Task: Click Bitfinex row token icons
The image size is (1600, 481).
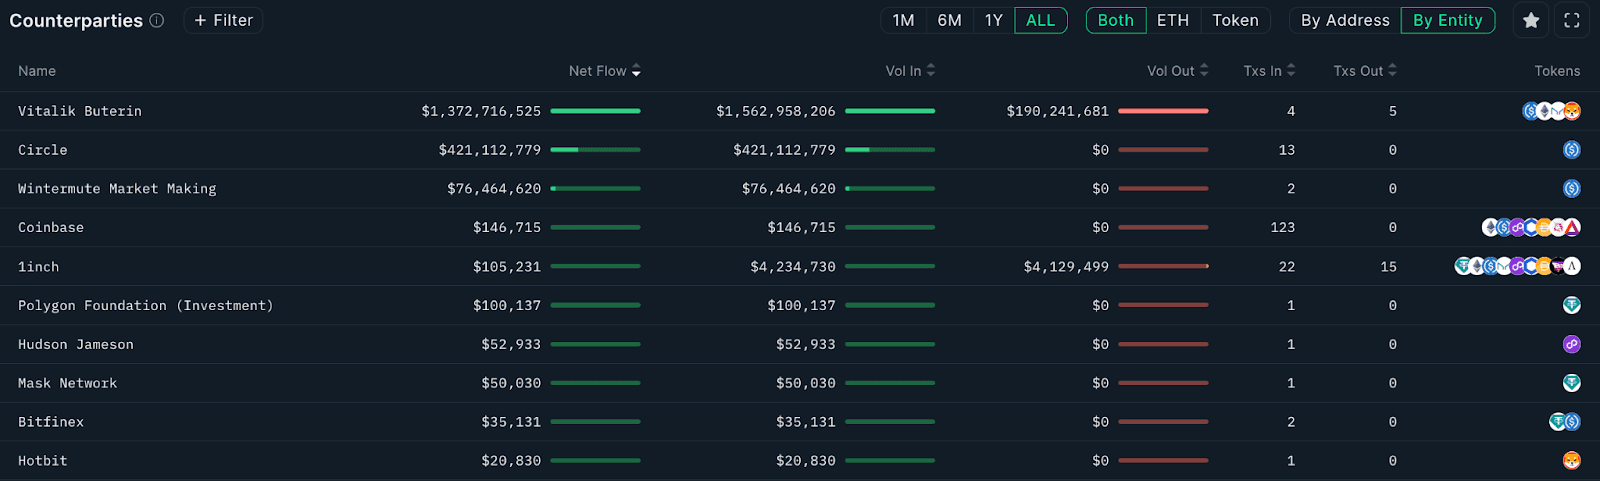Action: point(1565,423)
